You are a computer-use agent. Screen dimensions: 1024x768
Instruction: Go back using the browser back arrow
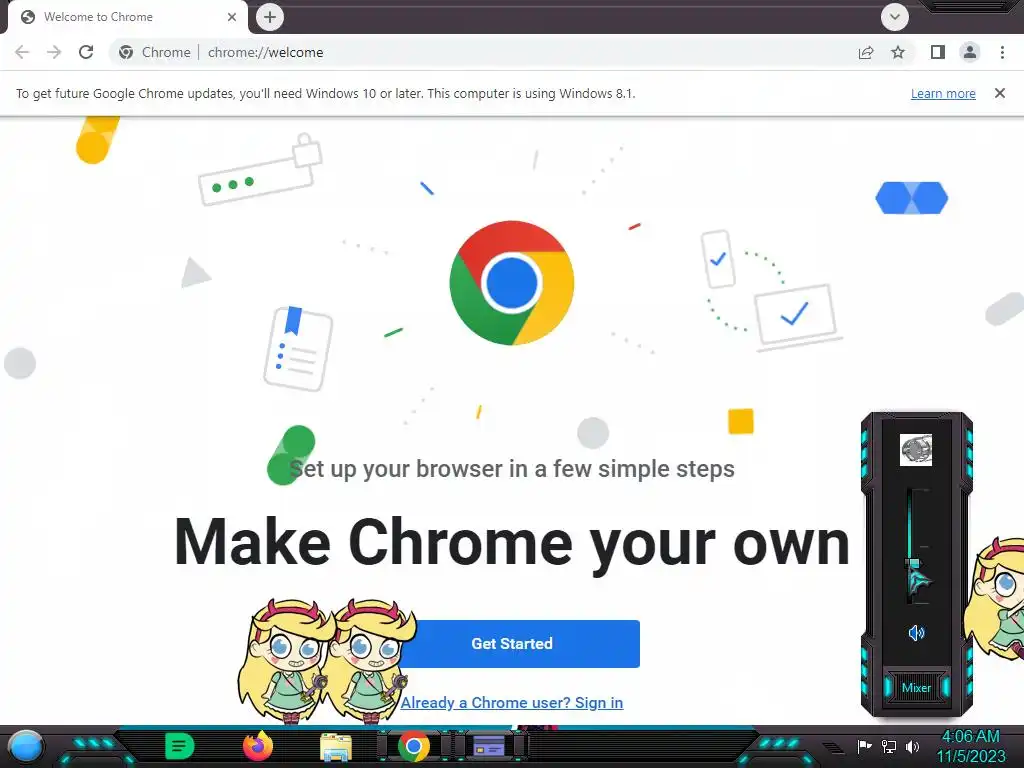pos(22,52)
